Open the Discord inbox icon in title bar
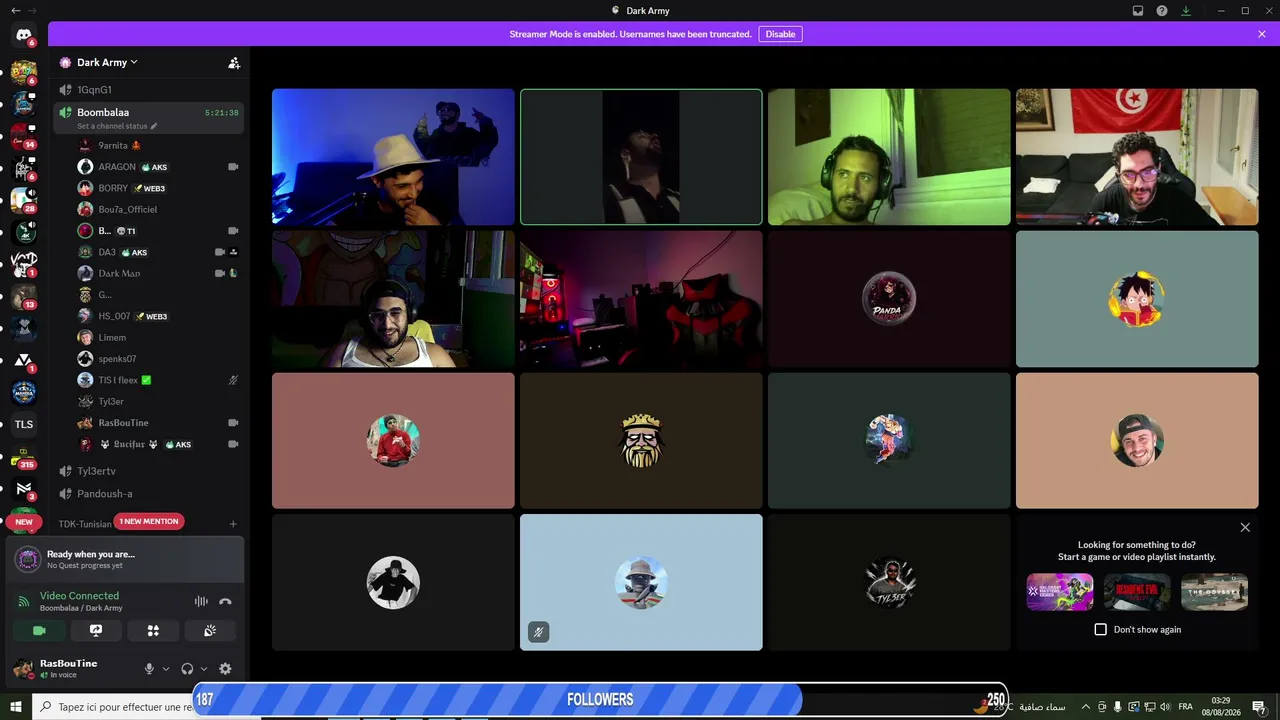Viewport: 1280px width, 720px height. tap(1138, 11)
